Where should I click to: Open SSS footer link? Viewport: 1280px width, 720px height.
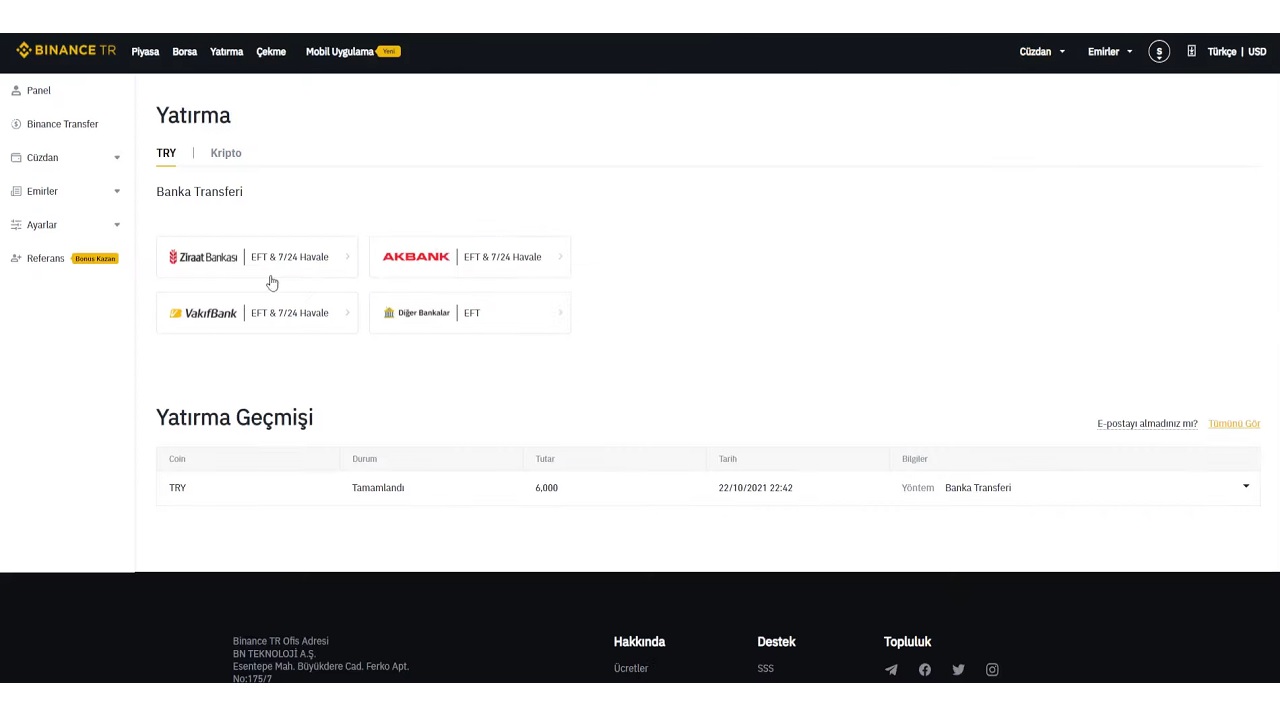pyautogui.click(x=766, y=668)
